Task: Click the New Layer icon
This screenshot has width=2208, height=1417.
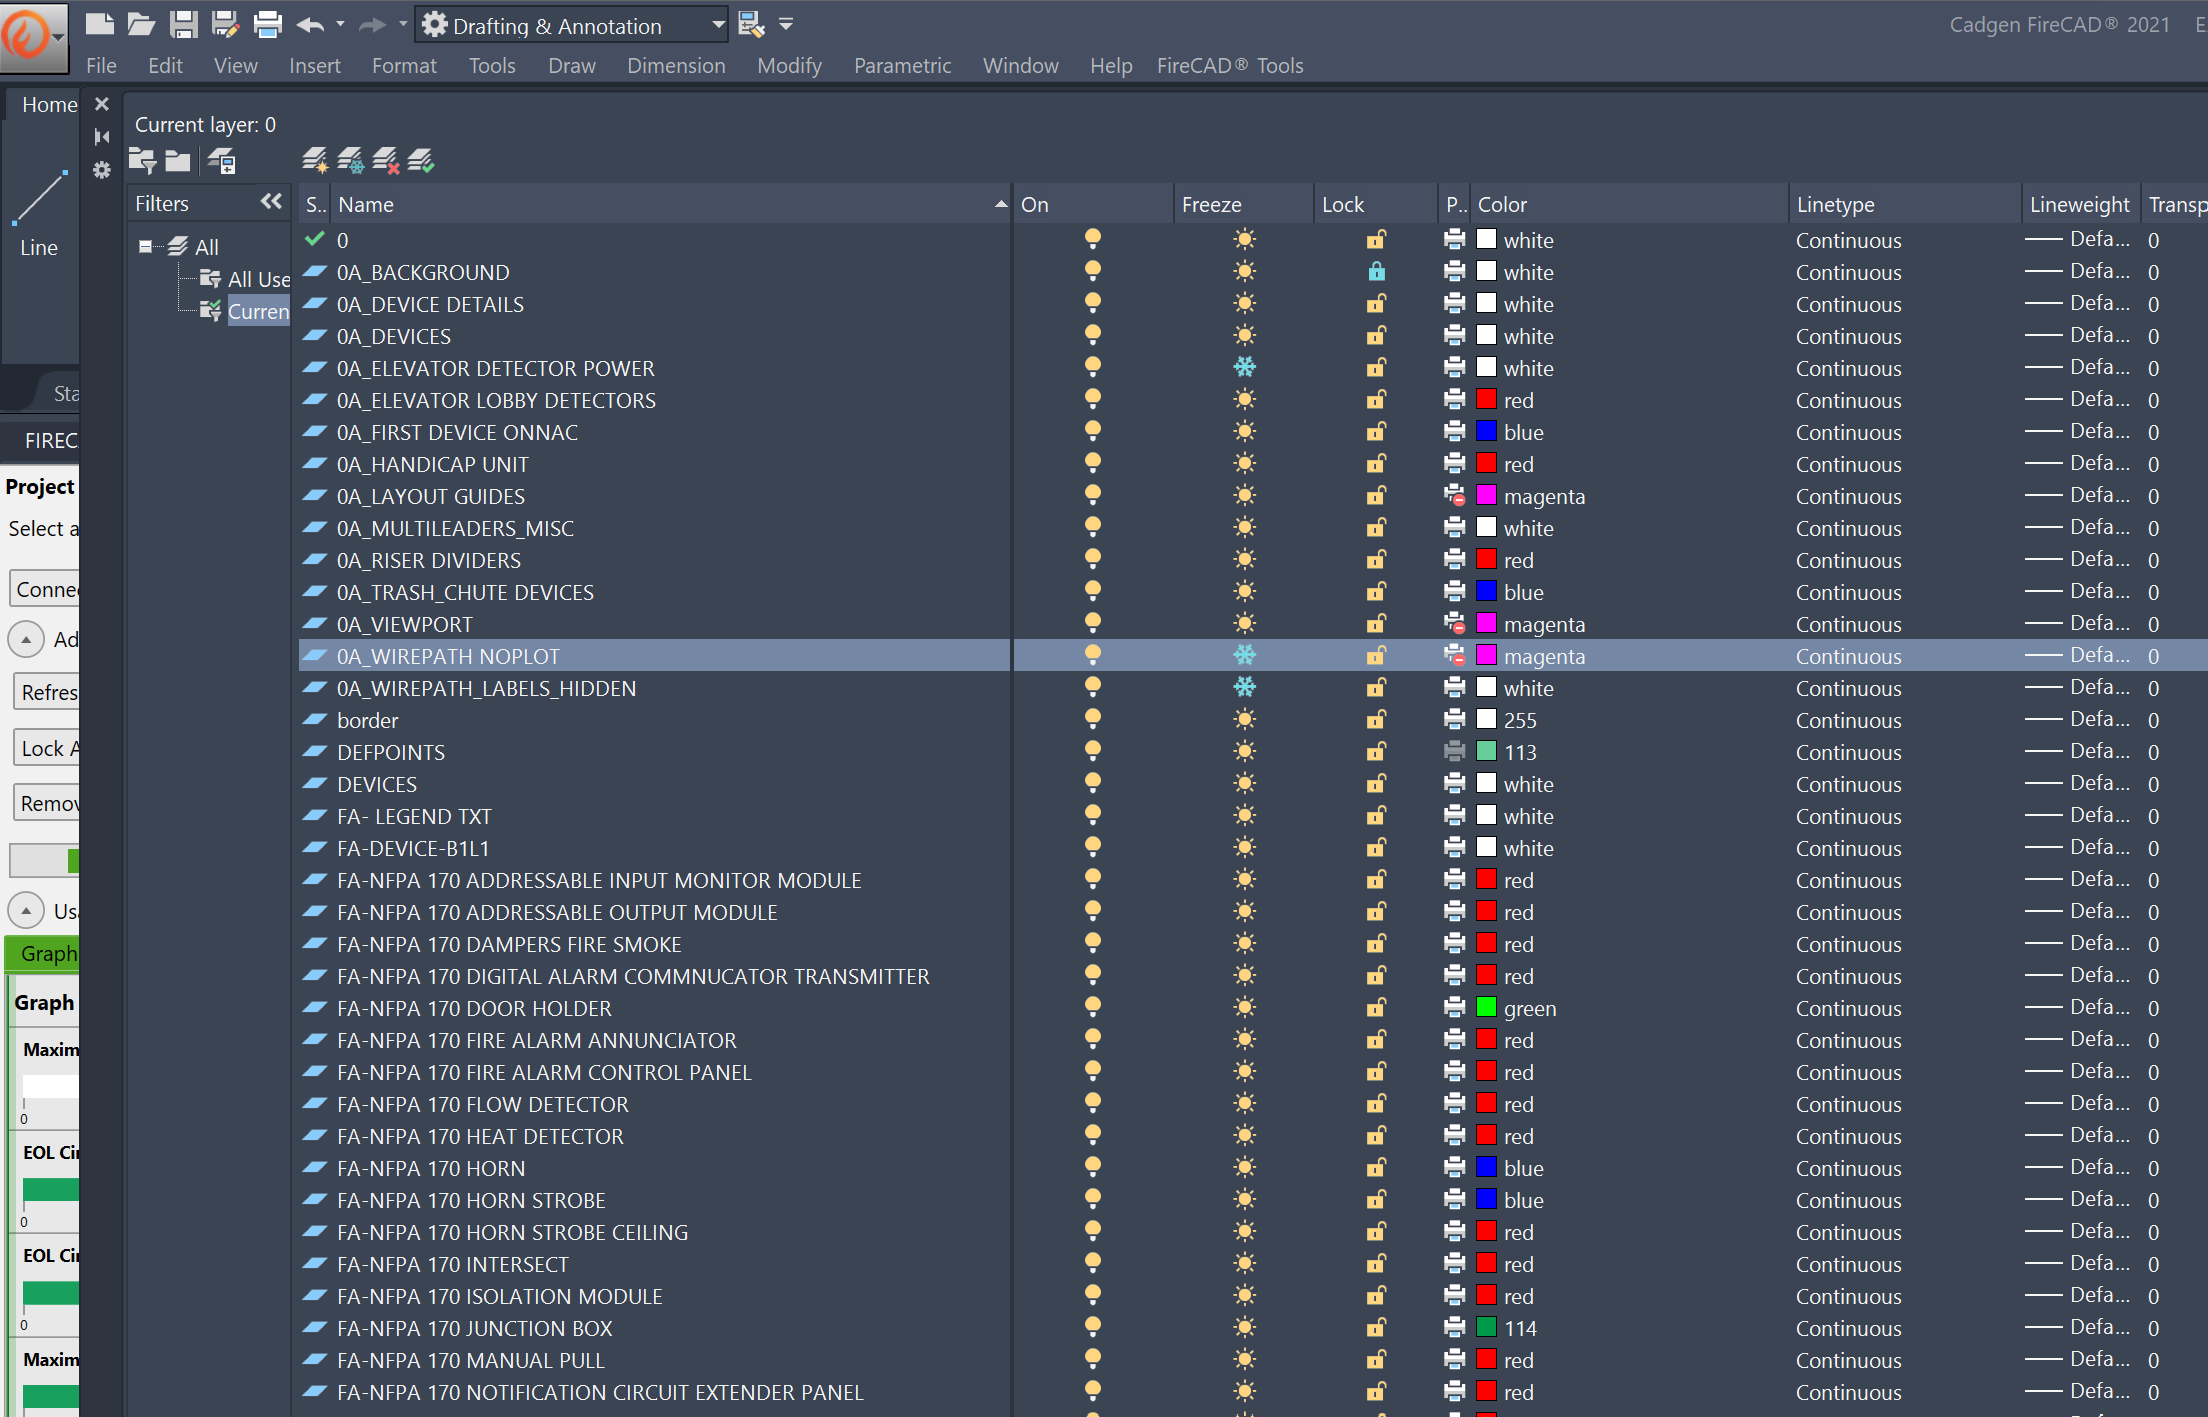Action: 315,160
